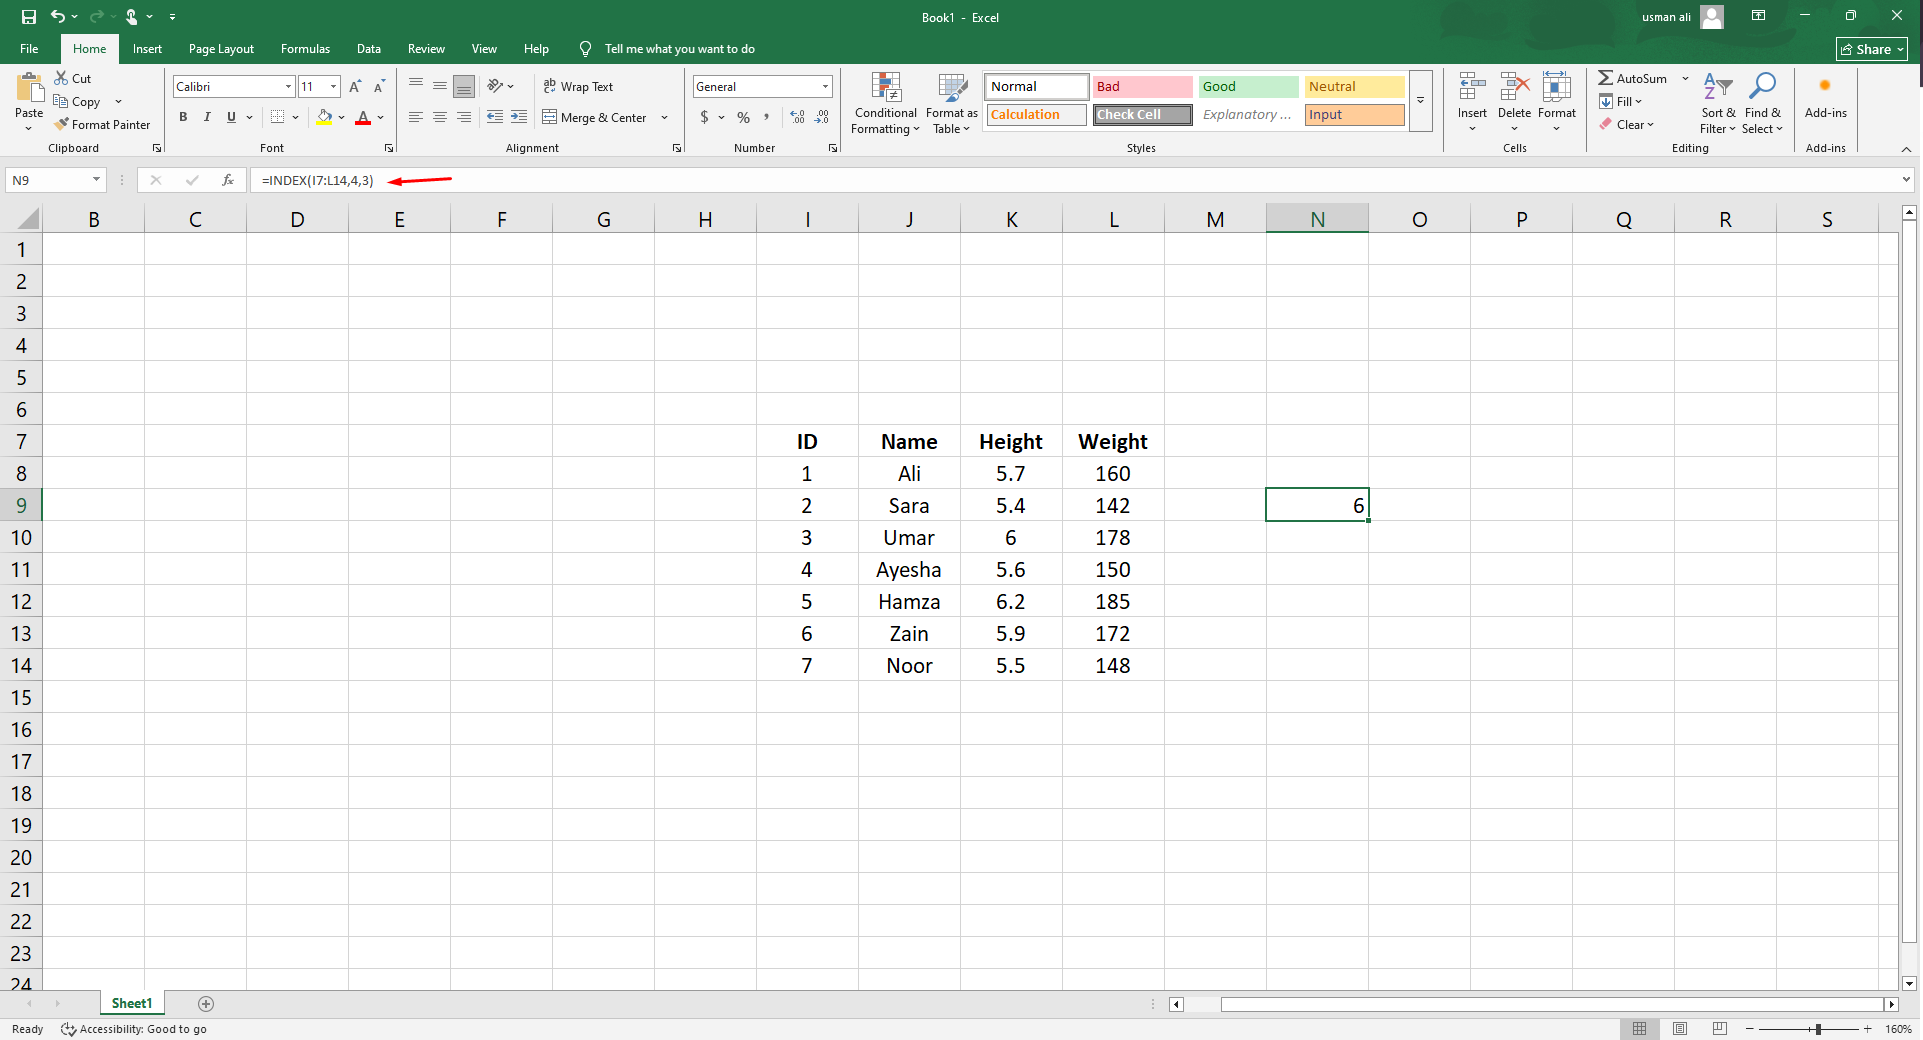Click Decrease Decimal icon
1923x1040 pixels.
pyautogui.click(x=822, y=117)
